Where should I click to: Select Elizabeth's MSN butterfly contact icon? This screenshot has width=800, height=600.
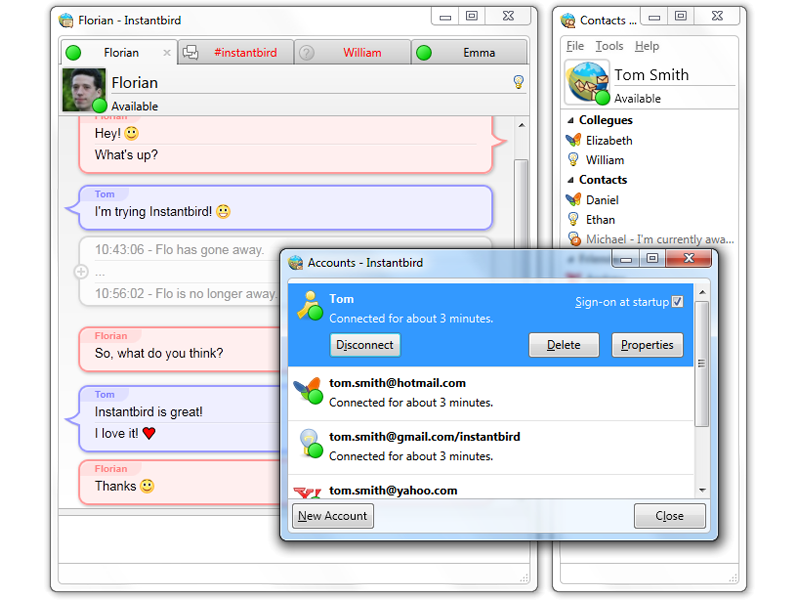pos(573,140)
